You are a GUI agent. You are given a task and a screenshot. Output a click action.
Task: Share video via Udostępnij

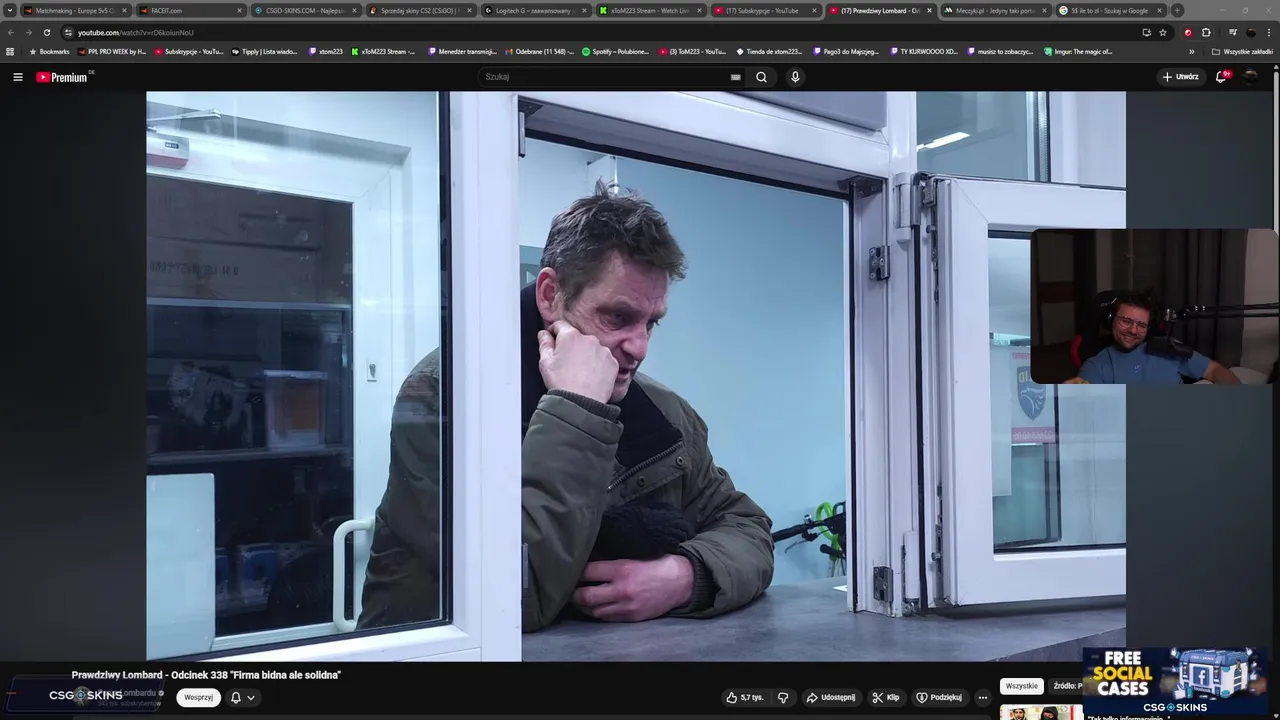(x=831, y=697)
